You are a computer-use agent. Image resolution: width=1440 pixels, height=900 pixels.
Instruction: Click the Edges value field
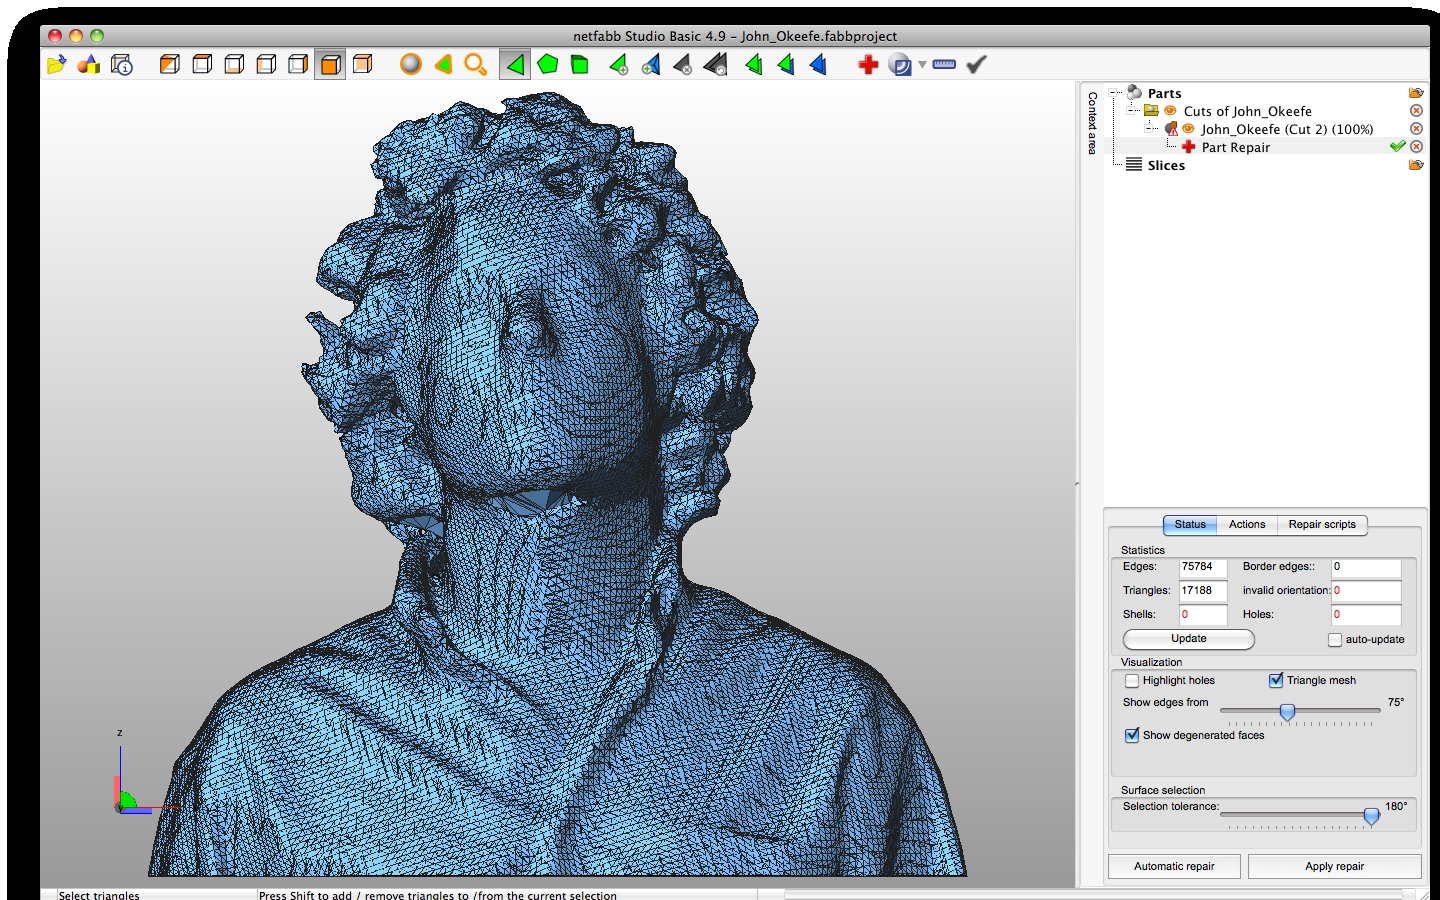pyautogui.click(x=1203, y=568)
